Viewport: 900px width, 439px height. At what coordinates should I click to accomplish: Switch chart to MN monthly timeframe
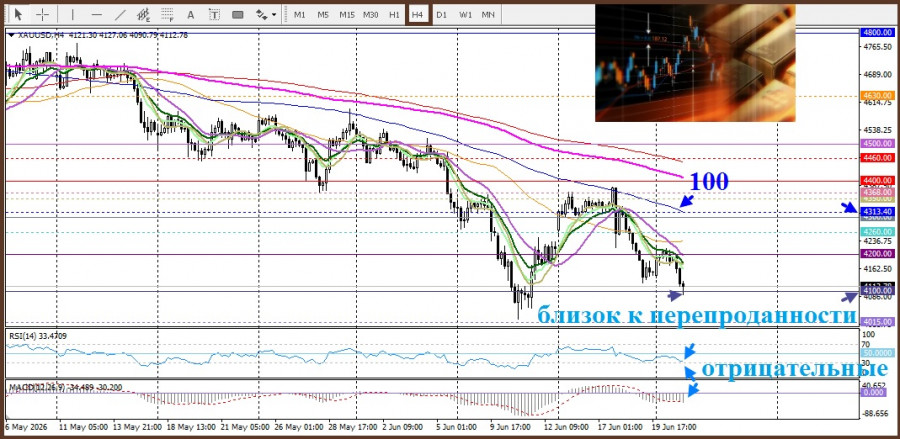pos(488,15)
